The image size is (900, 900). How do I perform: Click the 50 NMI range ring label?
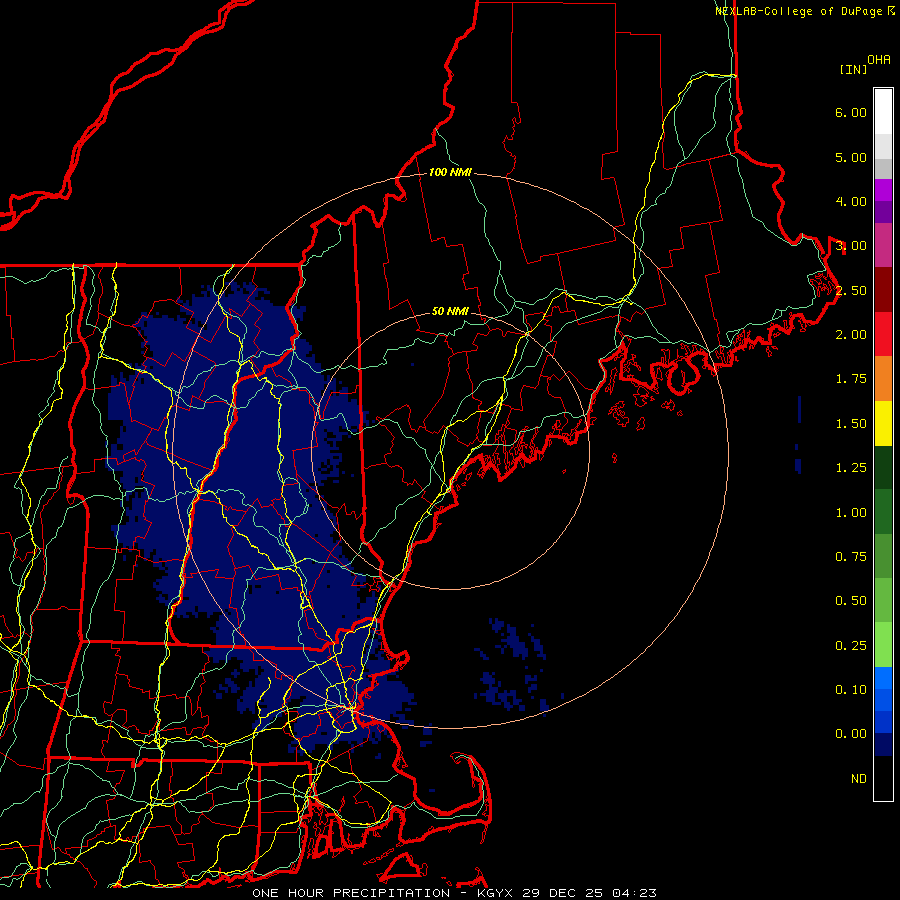tap(450, 311)
